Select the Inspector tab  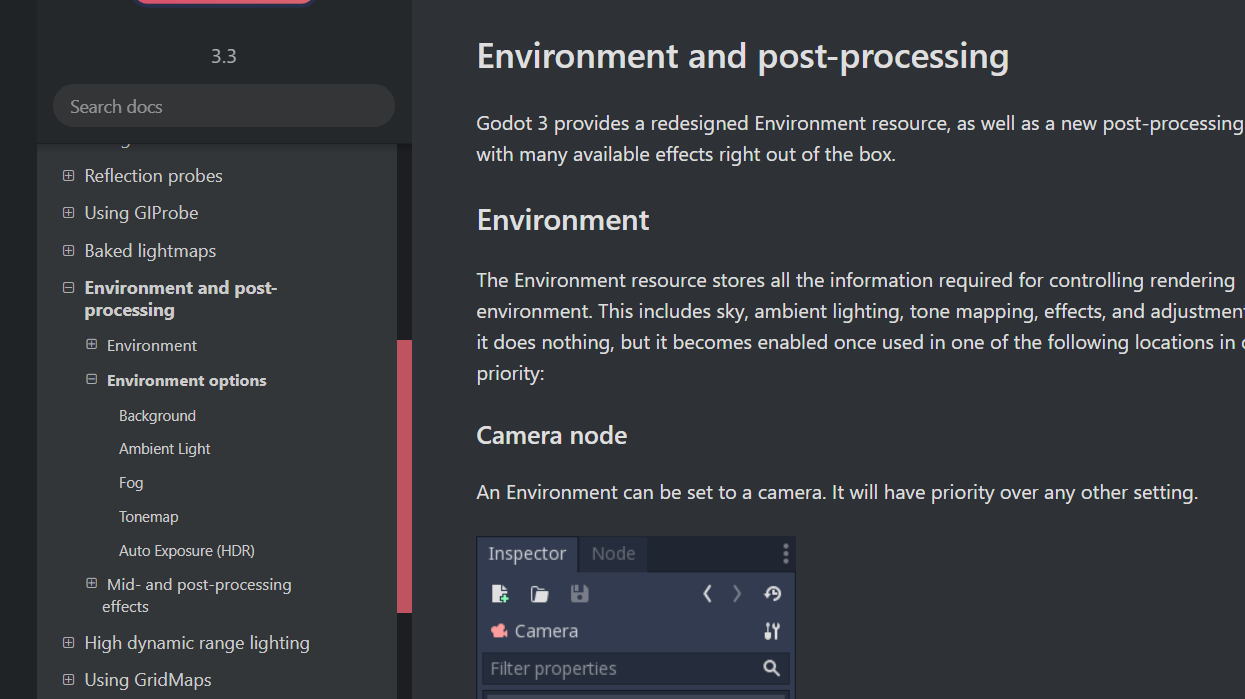click(527, 553)
